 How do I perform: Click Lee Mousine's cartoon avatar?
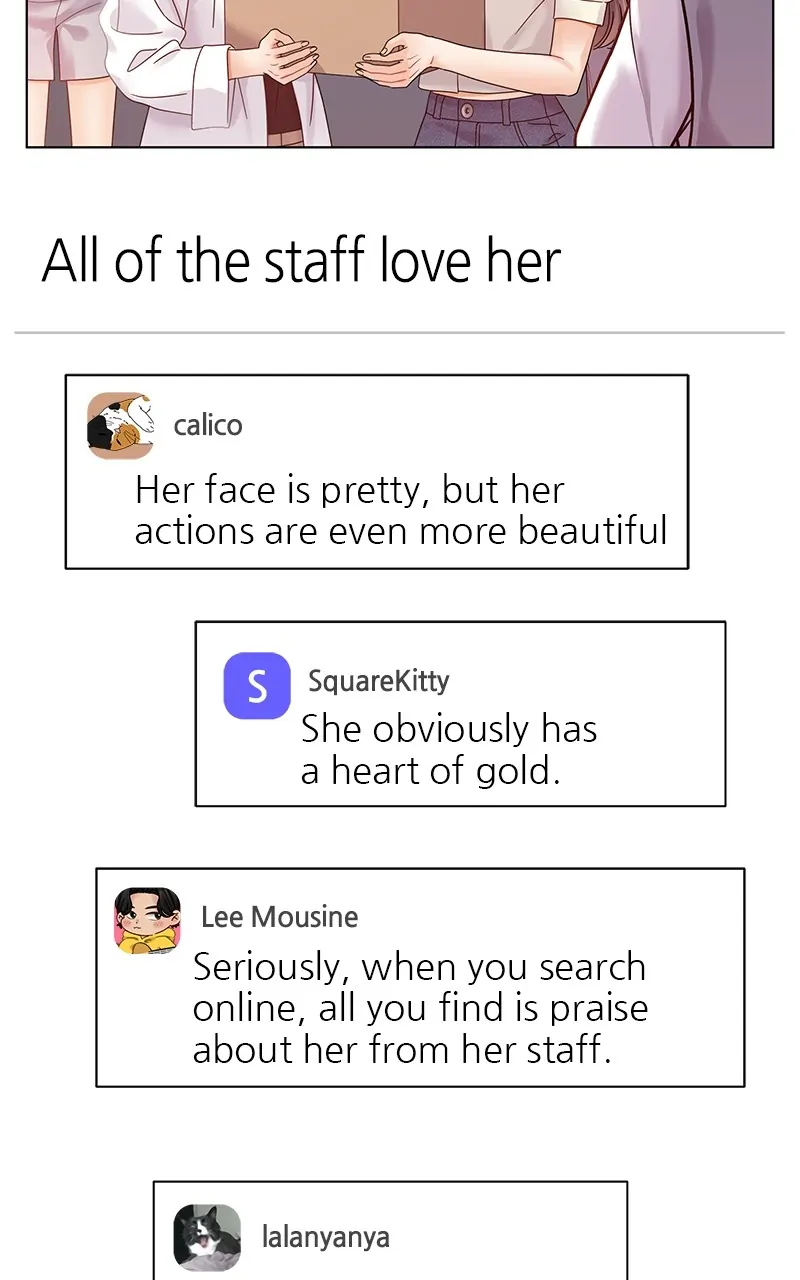click(x=147, y=920)
